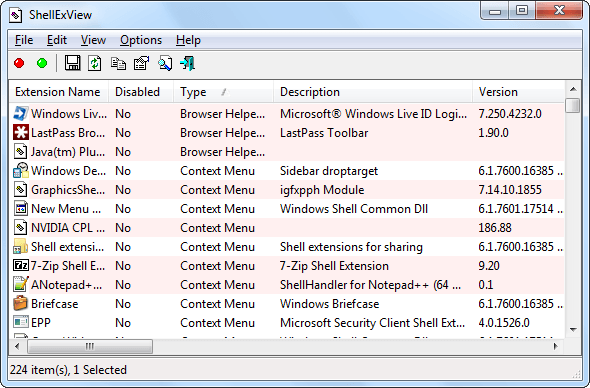Sort by Version column header
This screenshot has height=388, width=590.
pyautogui.click(x=519, y=92)
